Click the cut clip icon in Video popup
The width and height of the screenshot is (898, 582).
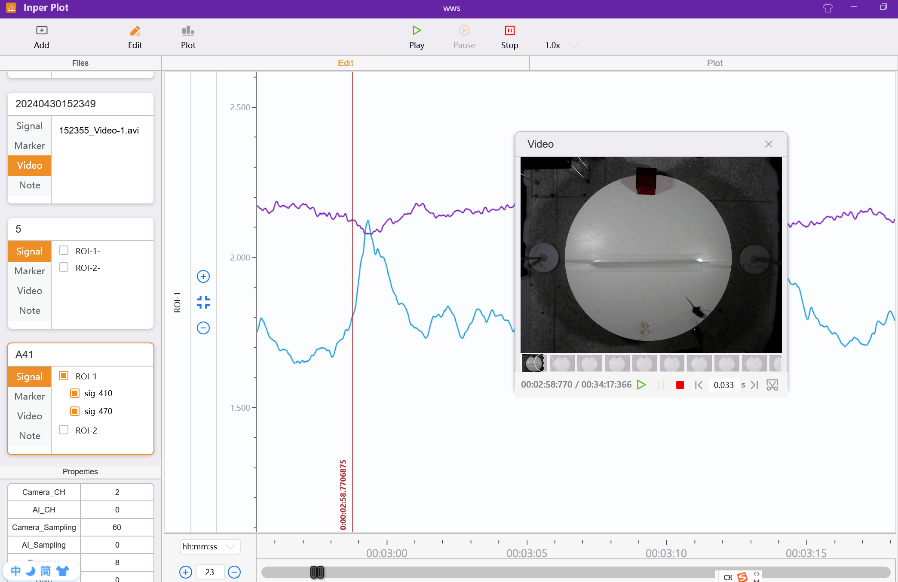pos(772,385)
